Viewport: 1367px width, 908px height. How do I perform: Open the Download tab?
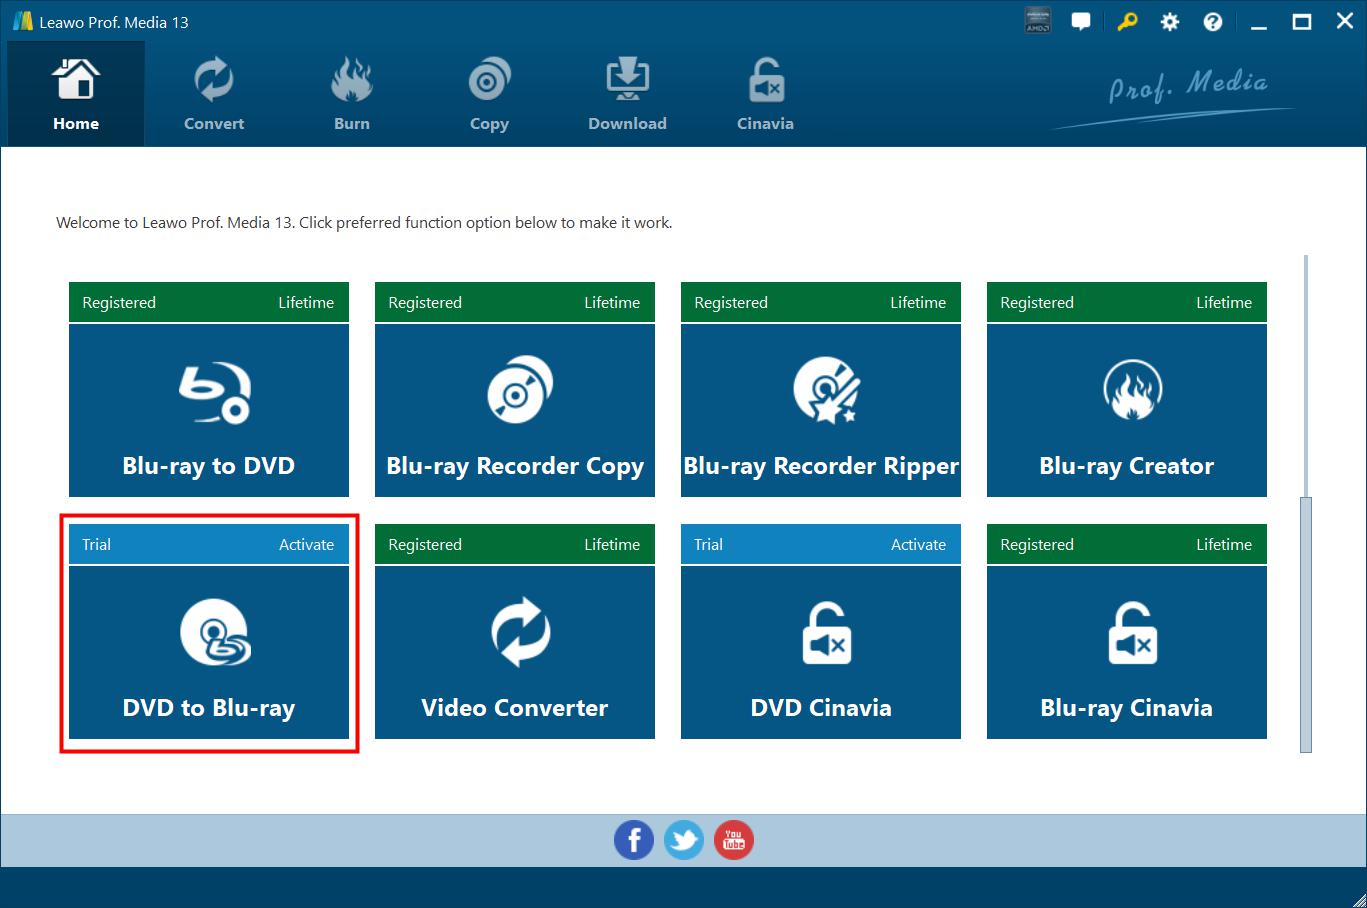click(627, 95)
